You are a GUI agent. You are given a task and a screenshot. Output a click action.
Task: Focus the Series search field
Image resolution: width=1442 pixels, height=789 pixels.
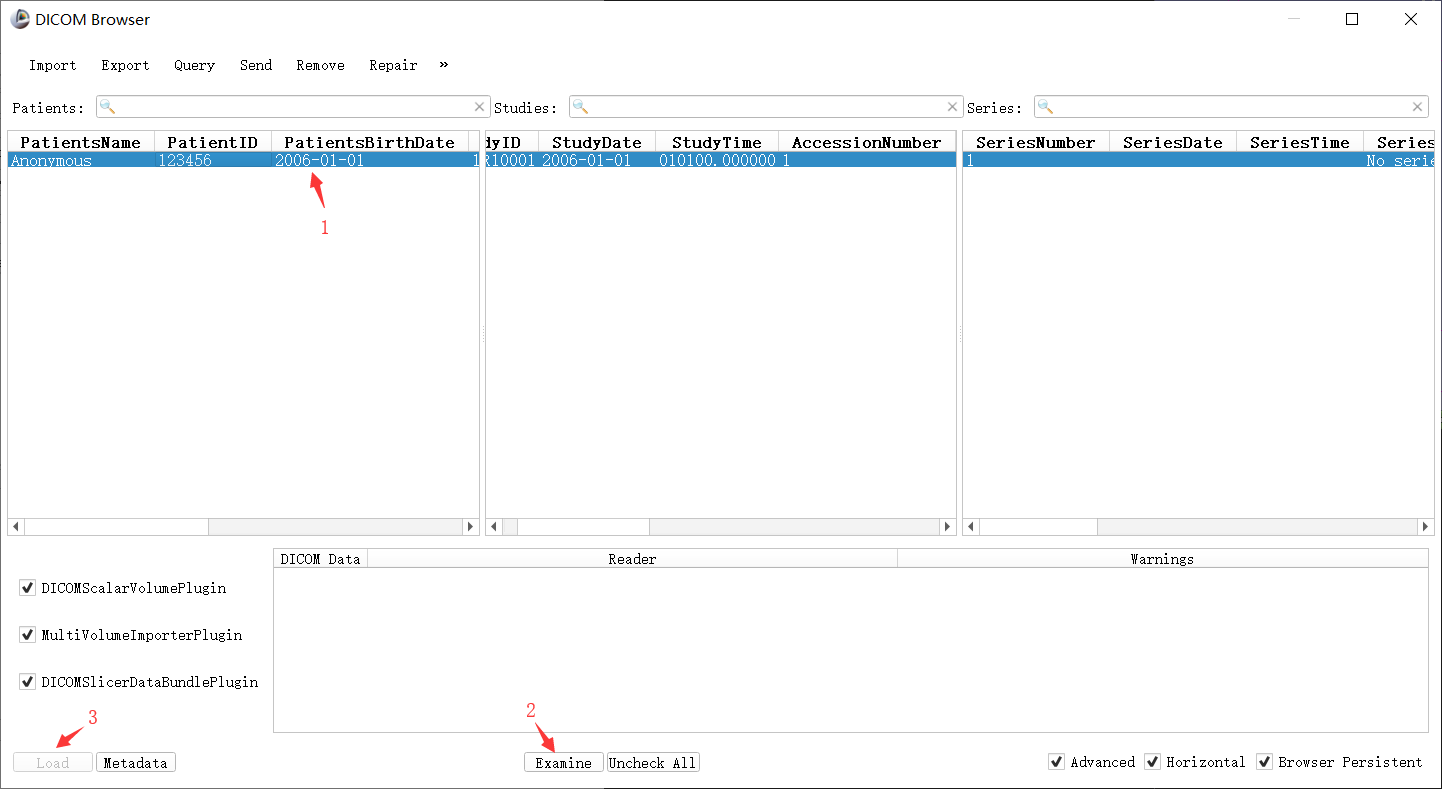[x=1231, y=107]
